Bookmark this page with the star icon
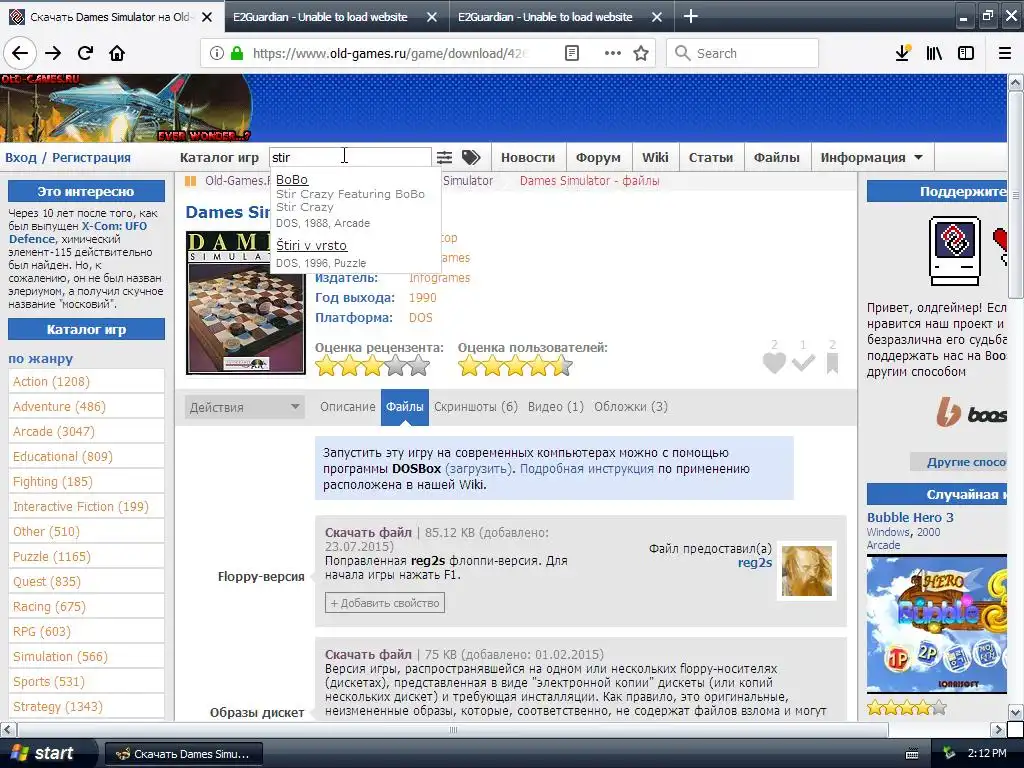1024x768 pixels. [641, 53]
